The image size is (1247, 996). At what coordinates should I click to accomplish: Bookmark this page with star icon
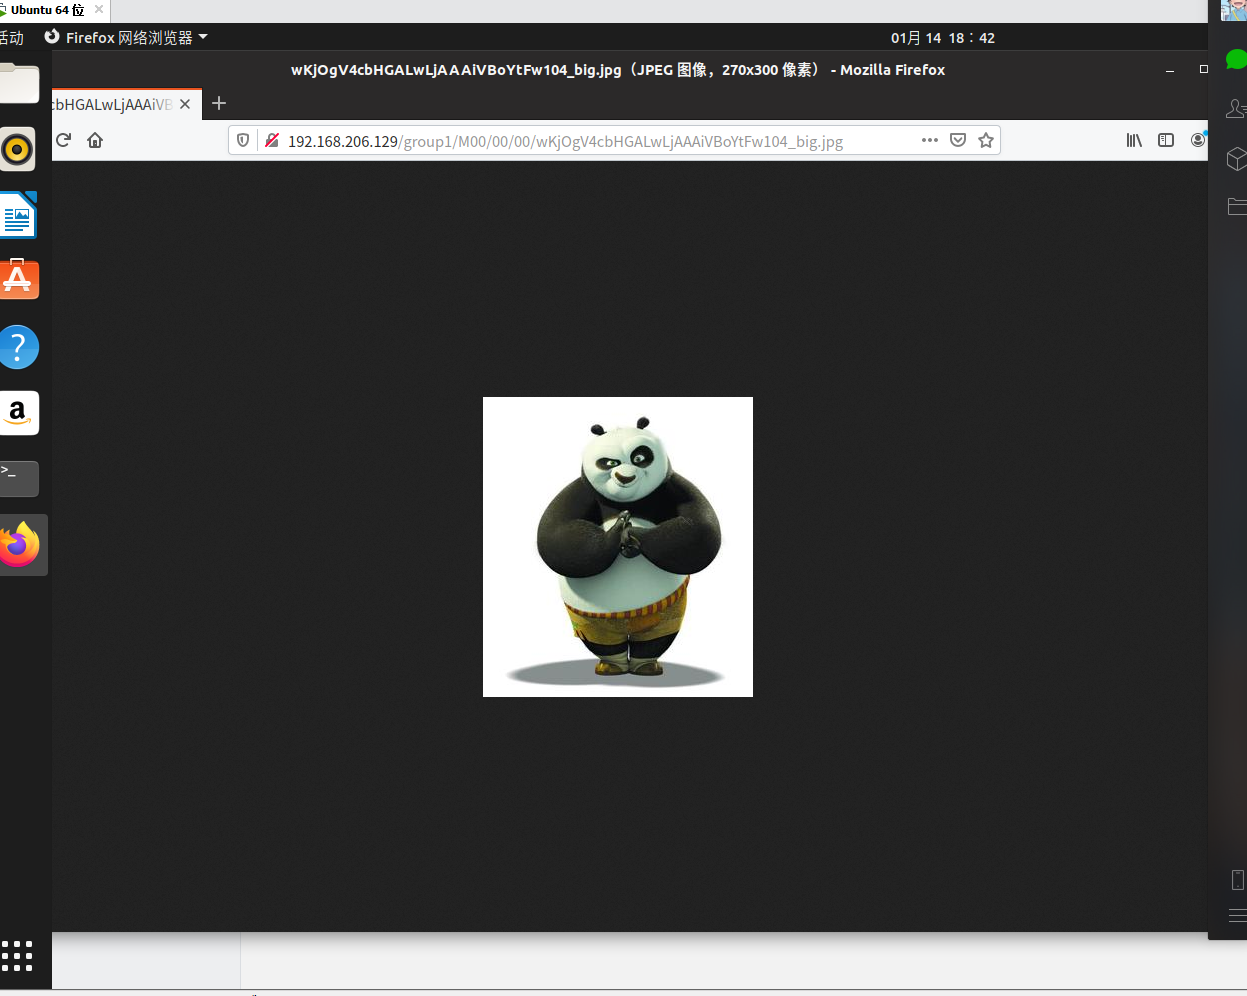pos(986,140)
